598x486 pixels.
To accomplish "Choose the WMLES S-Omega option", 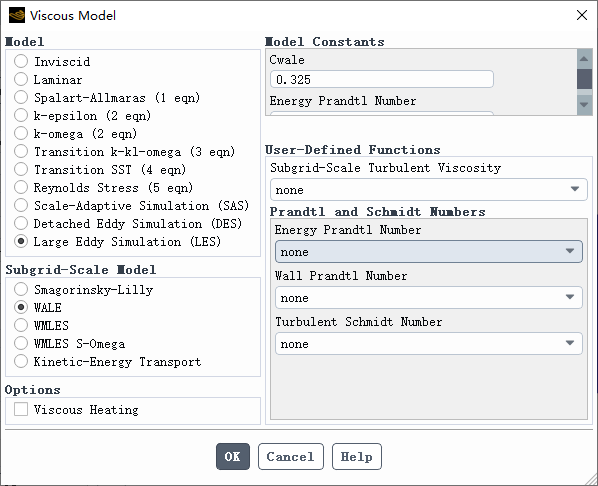I will tap(21, 343).
